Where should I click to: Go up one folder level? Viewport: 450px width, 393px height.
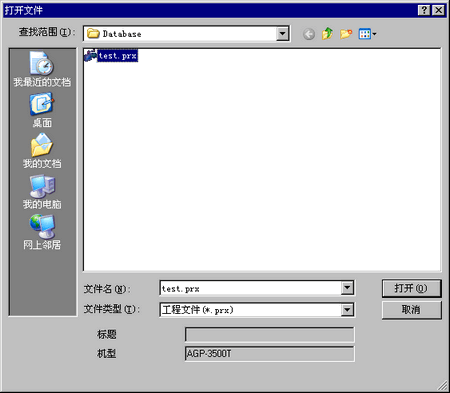pyautogui.click(x=327, y=34)
